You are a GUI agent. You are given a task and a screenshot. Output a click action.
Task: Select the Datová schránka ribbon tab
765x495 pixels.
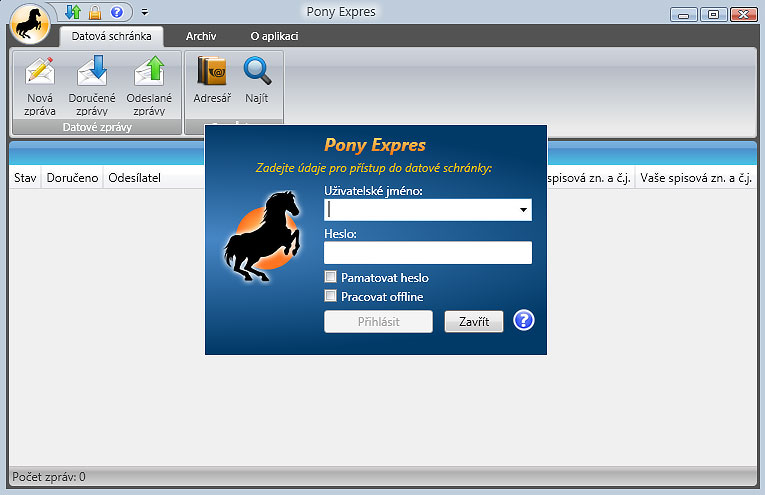[x=111, y=36]
